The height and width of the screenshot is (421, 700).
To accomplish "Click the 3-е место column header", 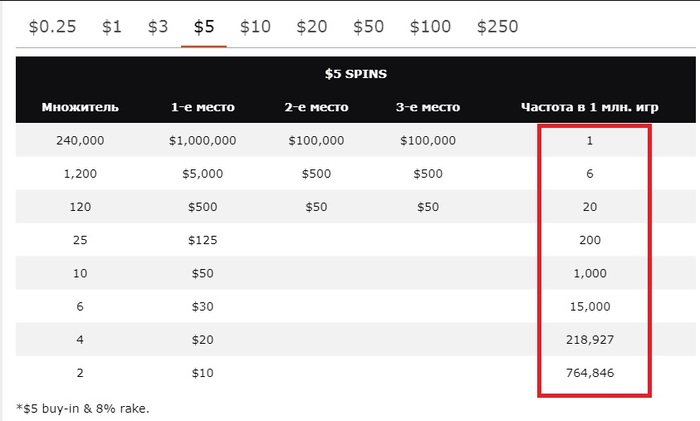I will point(428,107).
